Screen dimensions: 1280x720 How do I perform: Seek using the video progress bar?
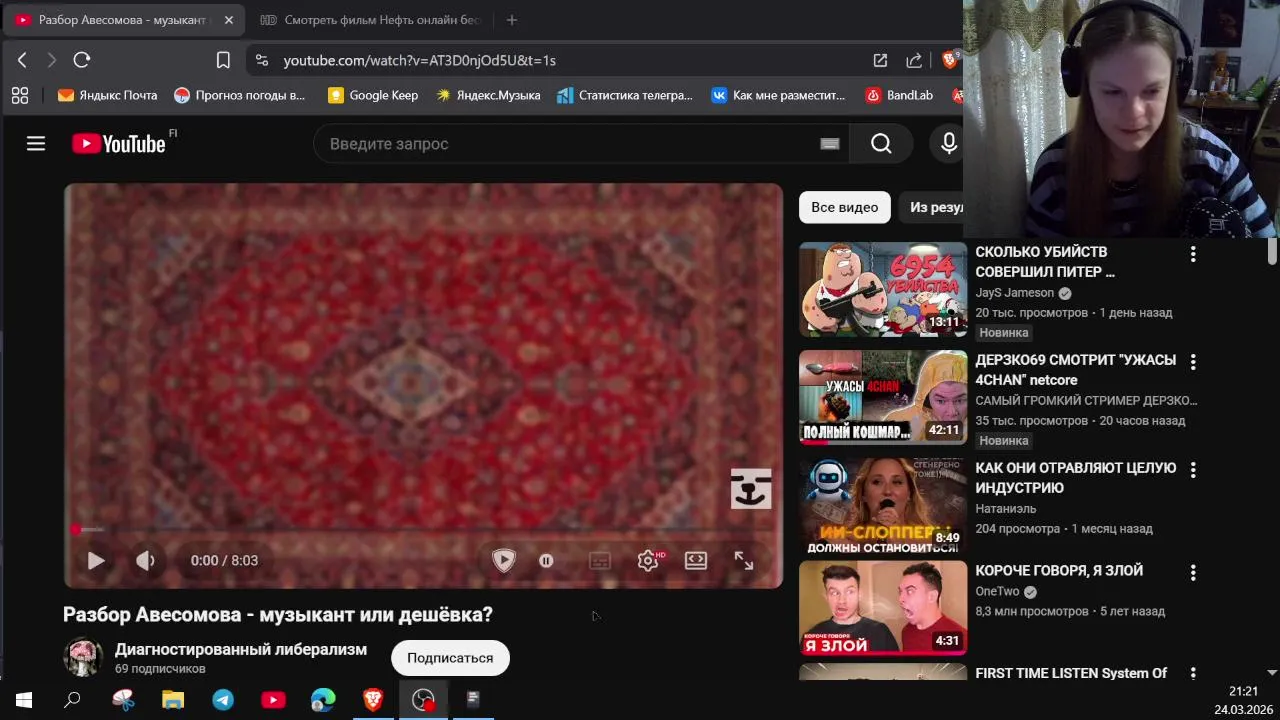423,530
